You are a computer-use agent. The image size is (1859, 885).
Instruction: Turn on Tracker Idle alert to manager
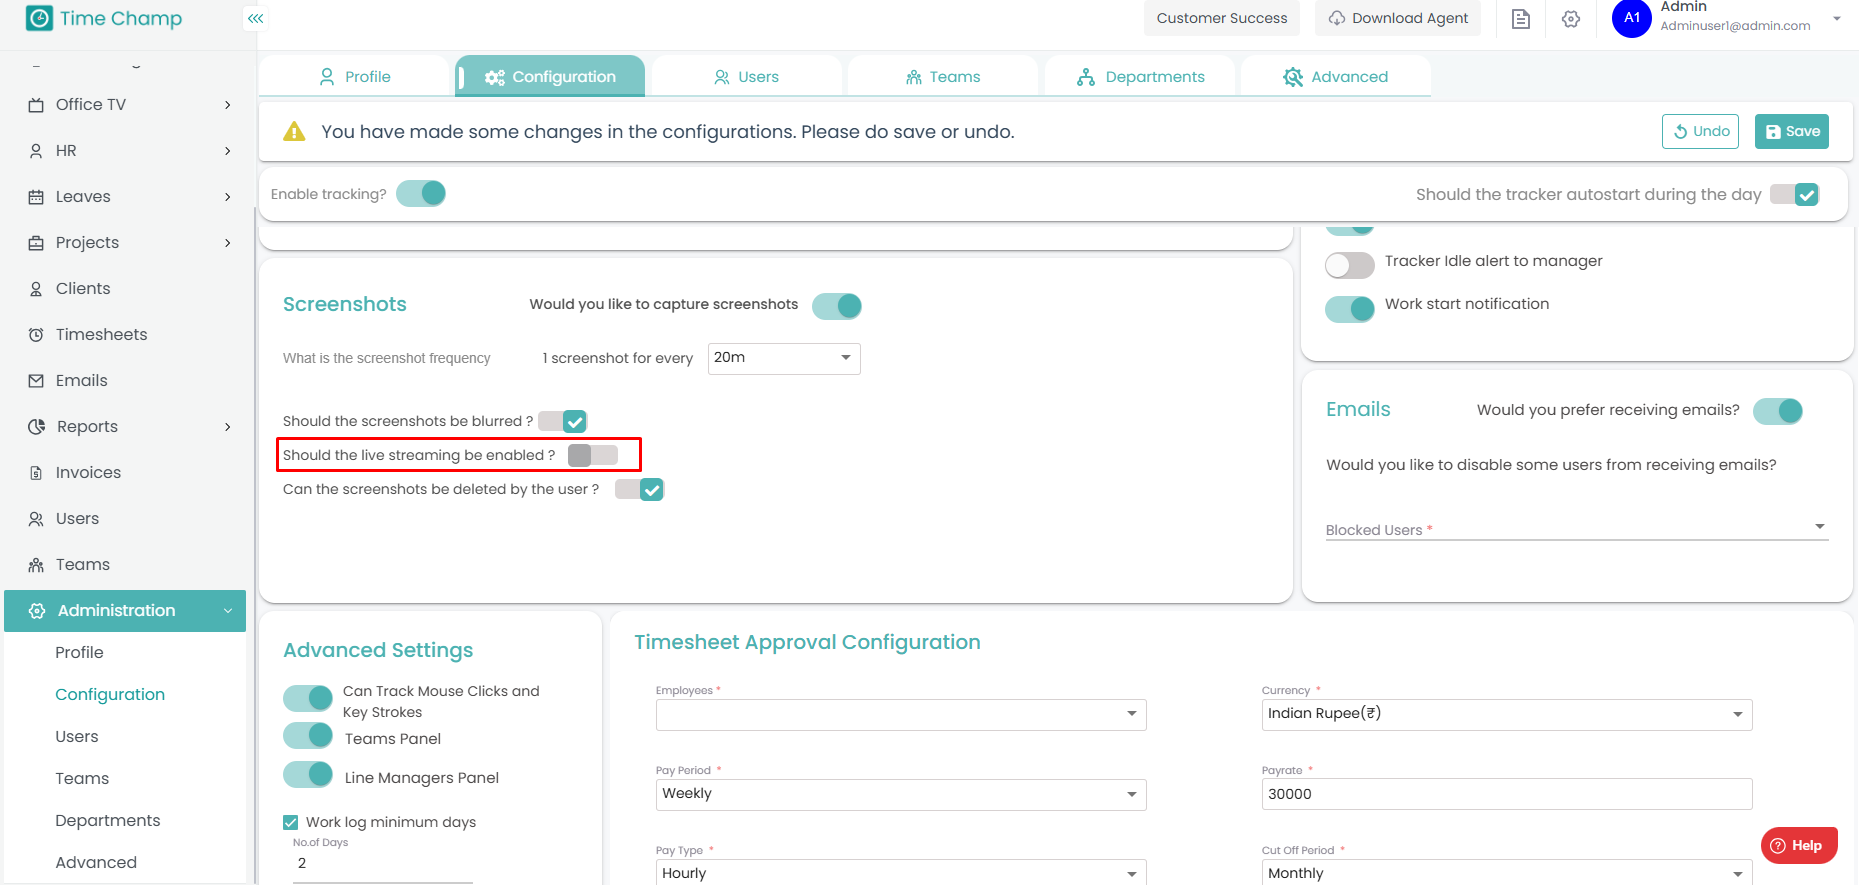tap(1349, 265)
